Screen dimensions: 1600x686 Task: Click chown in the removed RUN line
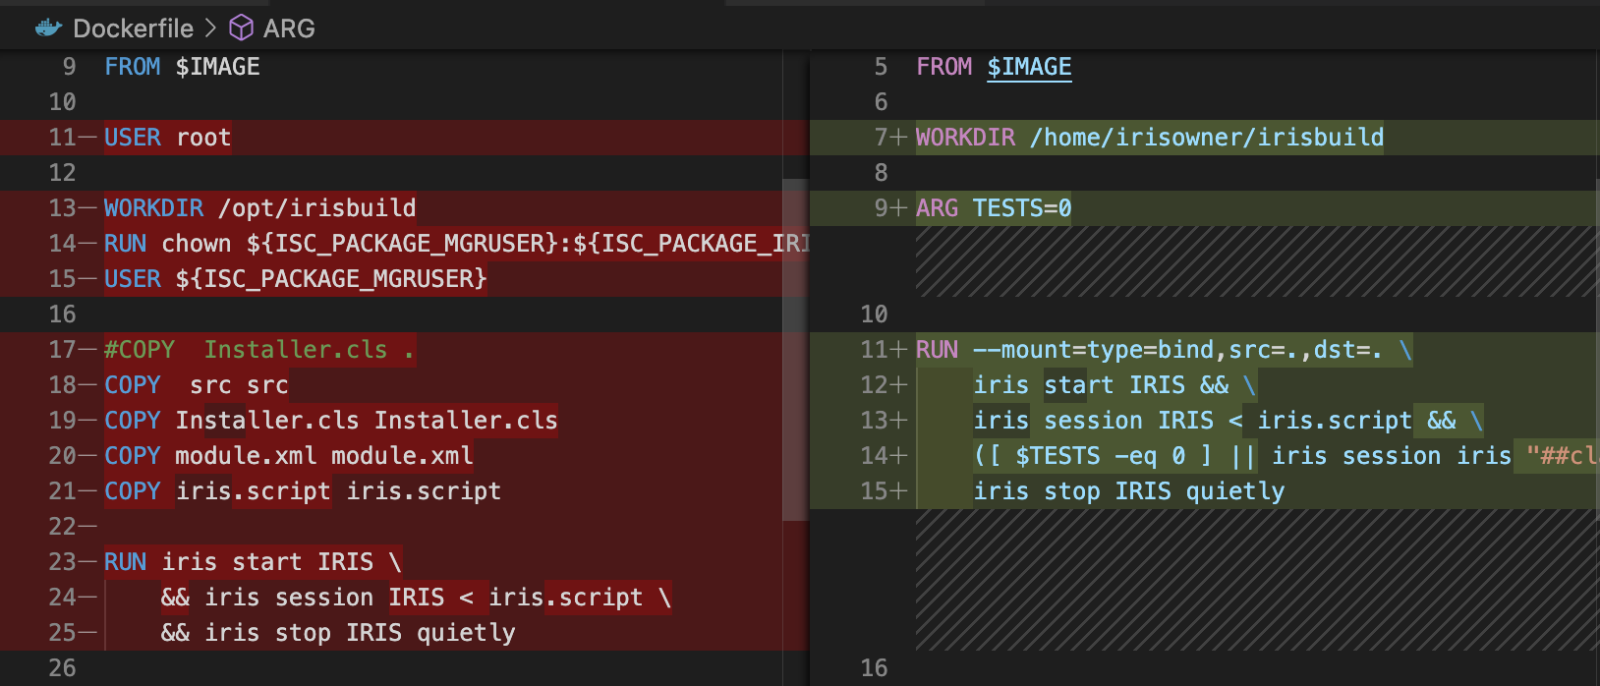[196, 244]
